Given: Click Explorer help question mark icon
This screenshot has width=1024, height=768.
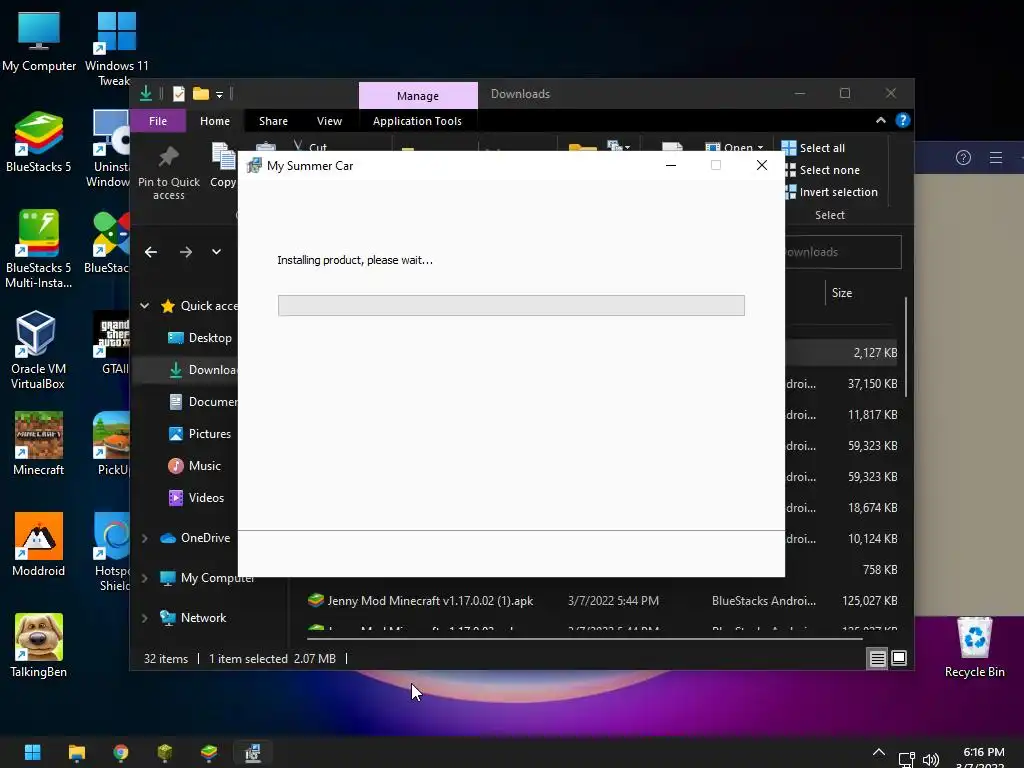Looking at the screenshot, I should click(x=903, y=120).
